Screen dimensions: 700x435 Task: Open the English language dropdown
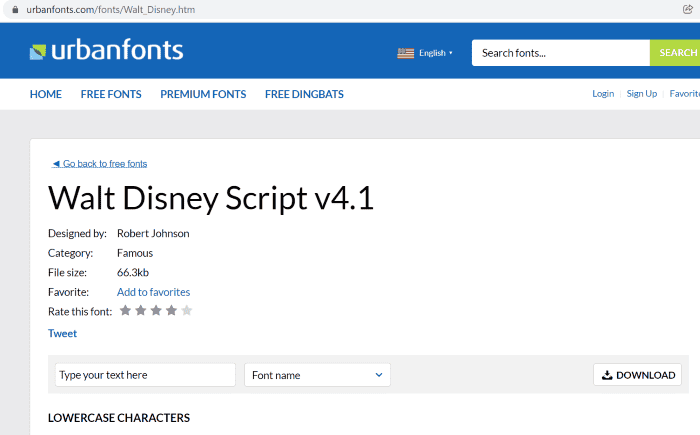436,53
